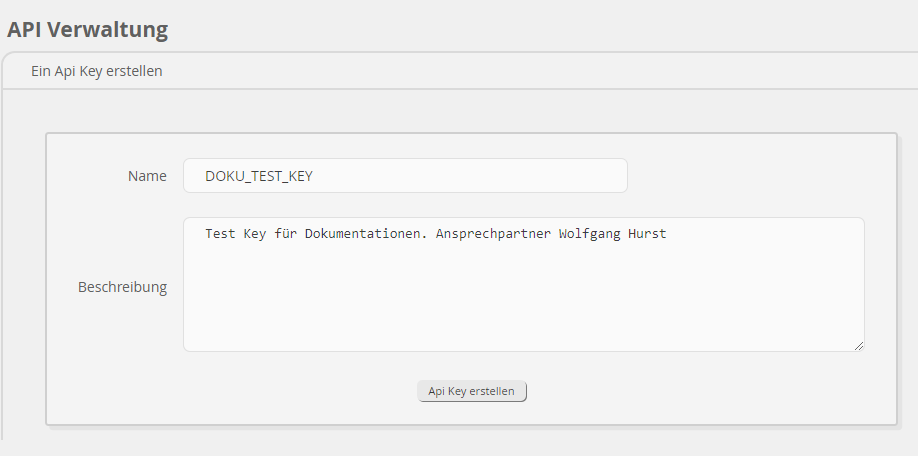Click the word Test starting the description
Screen dimensions: 918x456
(x=220, y=234)
